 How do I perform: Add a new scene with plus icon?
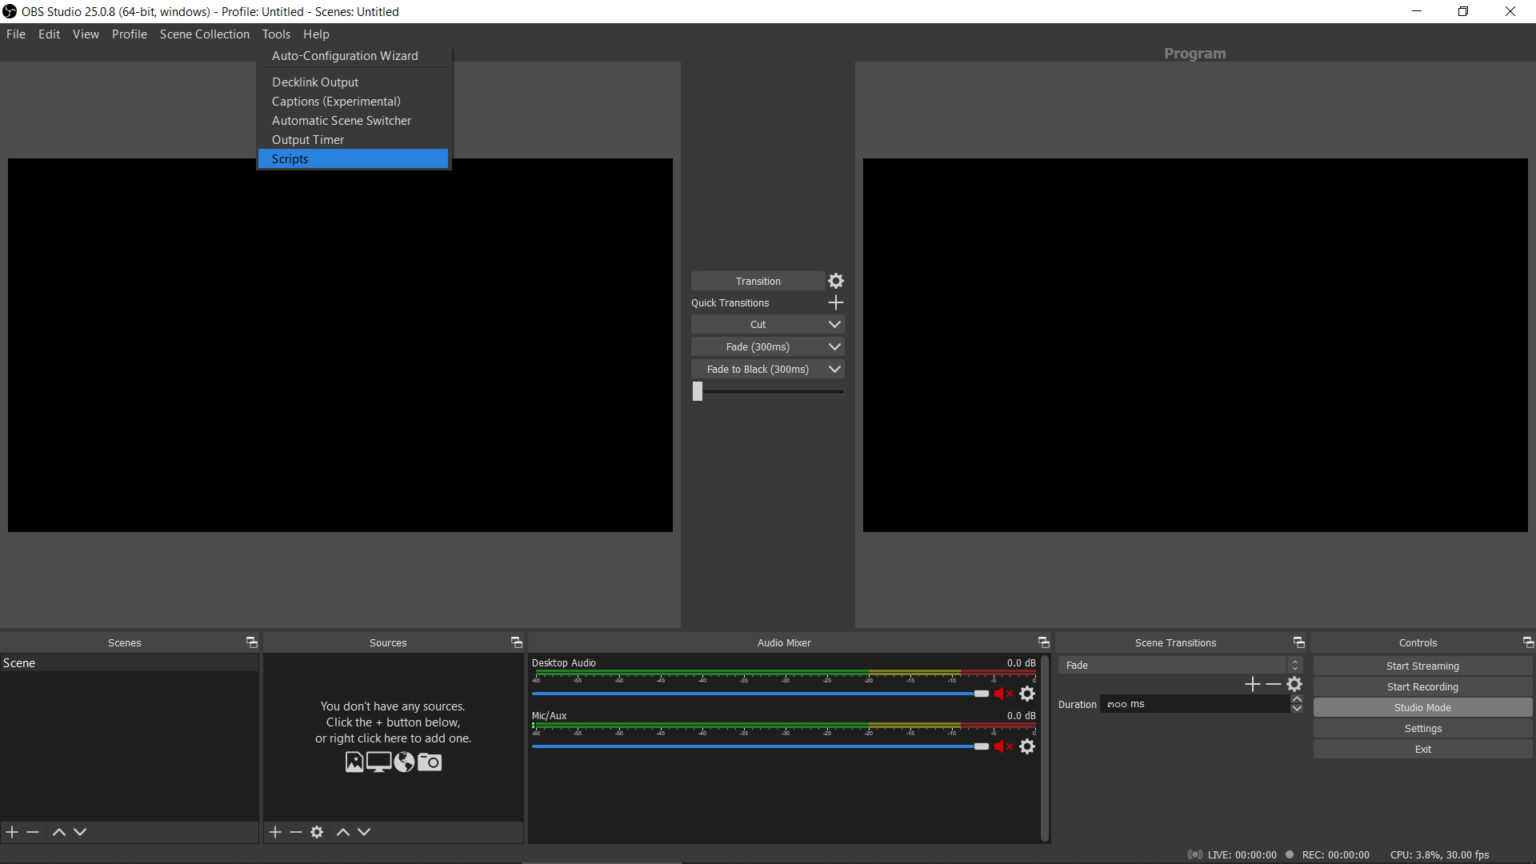pos(12,831)
